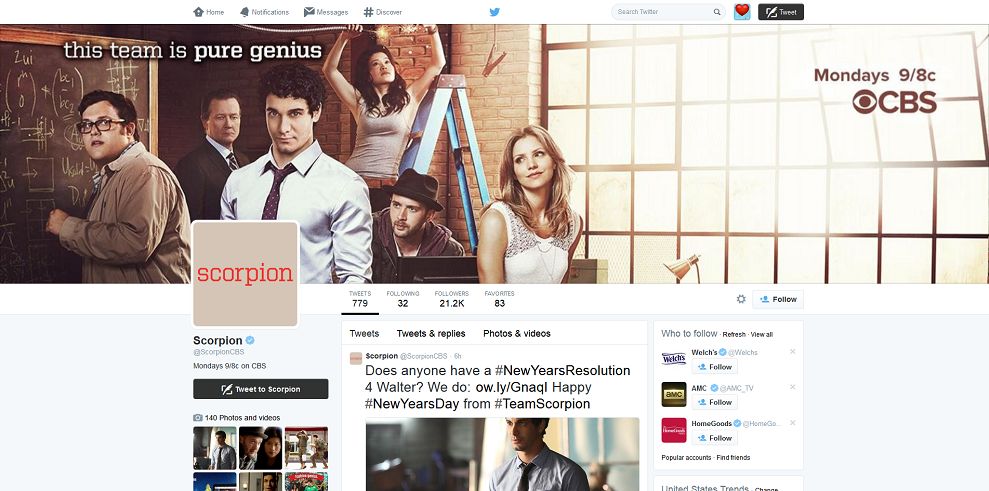This screenshot has height=491, width=989.
Task: View Followers count 21.2K
Action: point(452,299)
